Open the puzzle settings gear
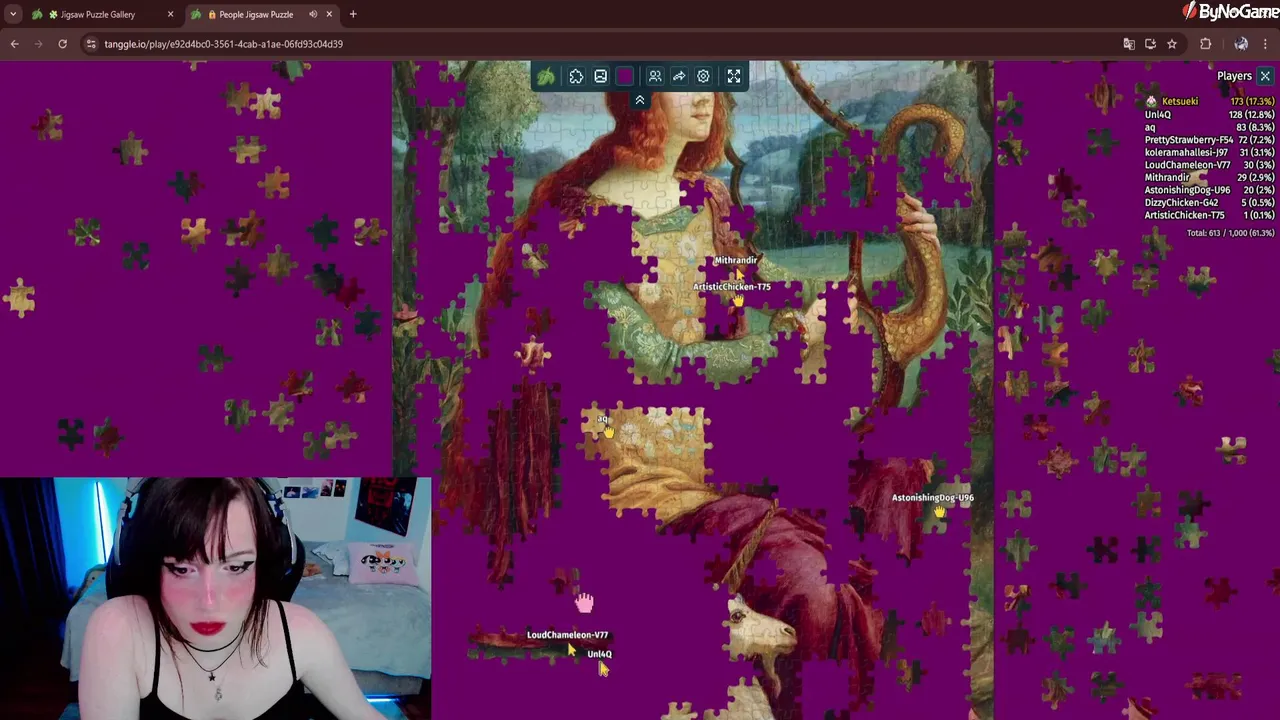The height and width of the screenshot is (720, 1280). [x=703, y=76]
